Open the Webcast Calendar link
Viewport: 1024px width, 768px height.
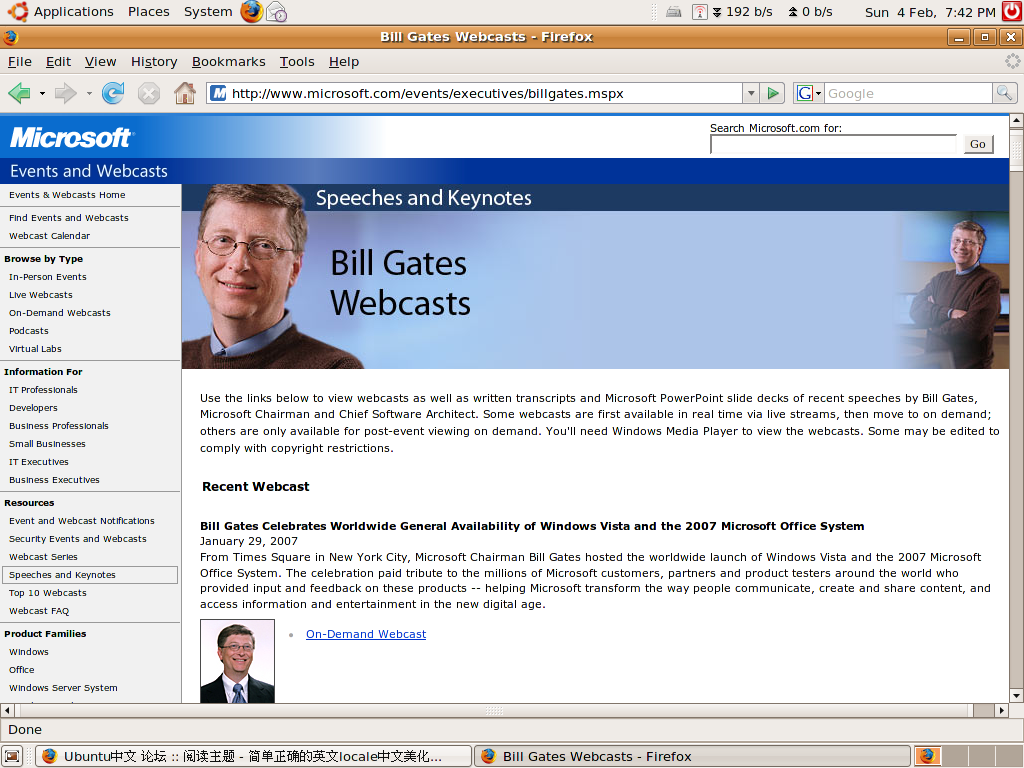(x=50, y=236)
